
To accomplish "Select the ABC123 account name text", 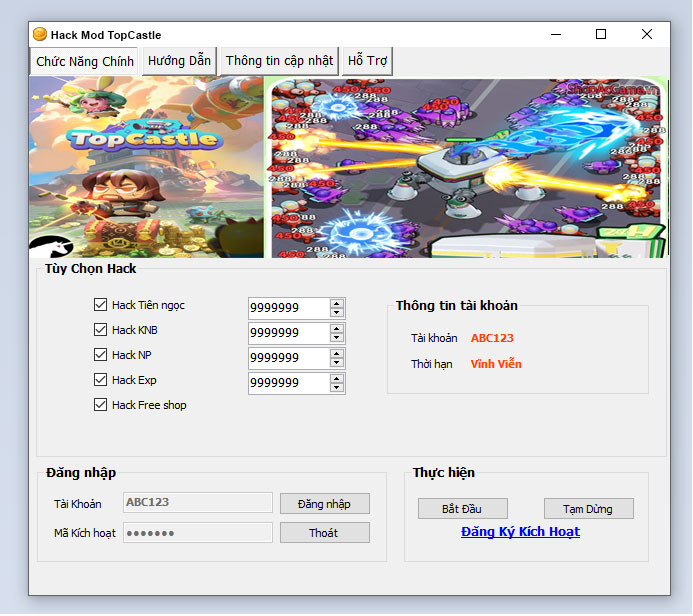I will click(x=492, y=338).
